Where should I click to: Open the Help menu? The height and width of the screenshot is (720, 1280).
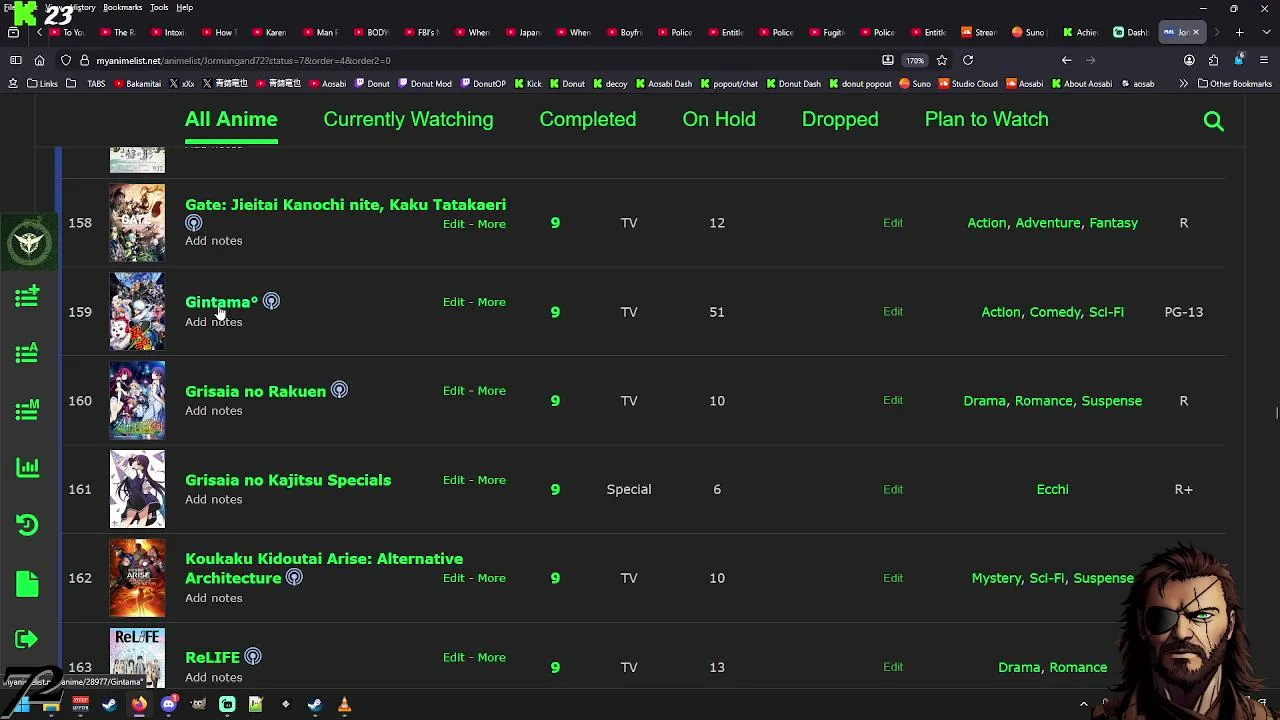point(185,7)
